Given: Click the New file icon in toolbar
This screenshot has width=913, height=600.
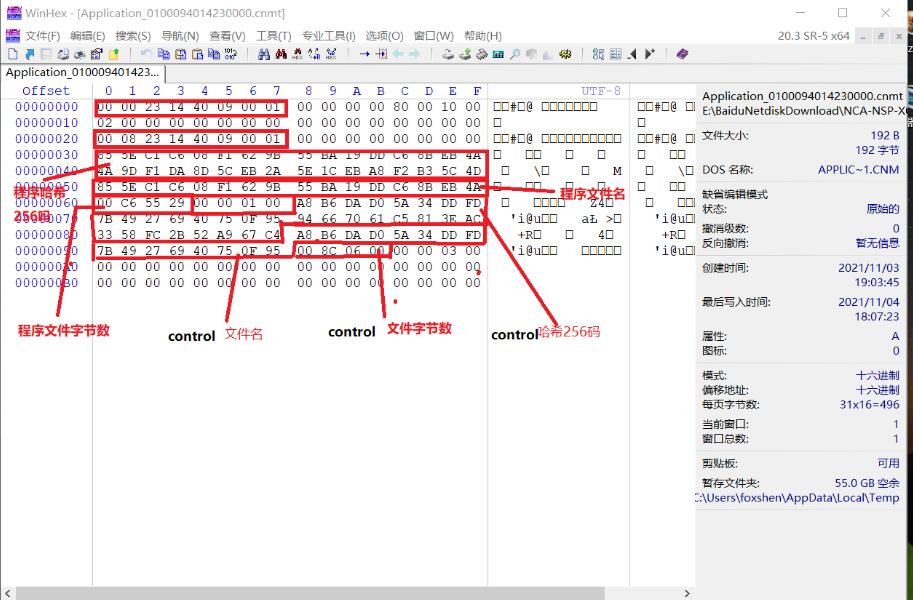Looking at the screenshot, I should (x=14, y=54).
